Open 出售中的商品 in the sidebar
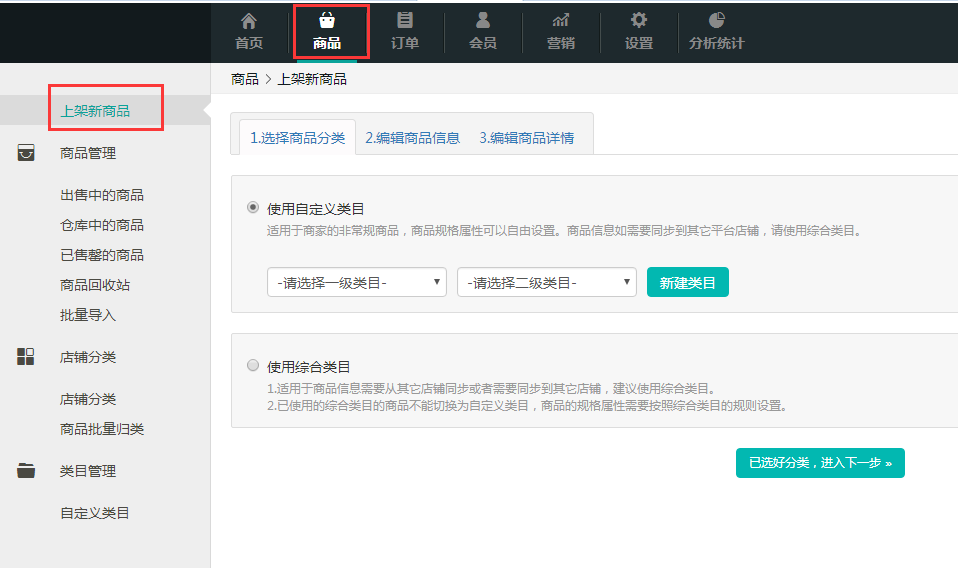The width and height of the screenshot is (958, 568). (102, 195)
